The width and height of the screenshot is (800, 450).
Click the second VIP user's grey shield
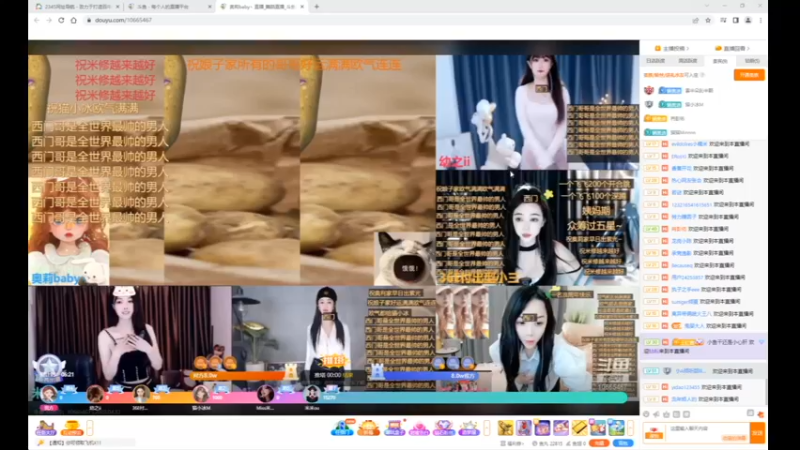648,104
